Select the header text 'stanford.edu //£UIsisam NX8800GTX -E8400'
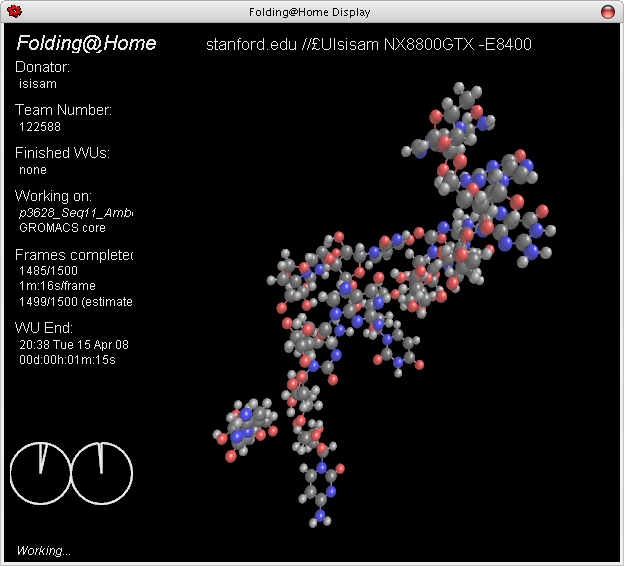The image size is (624, 566). coord(369,44)
